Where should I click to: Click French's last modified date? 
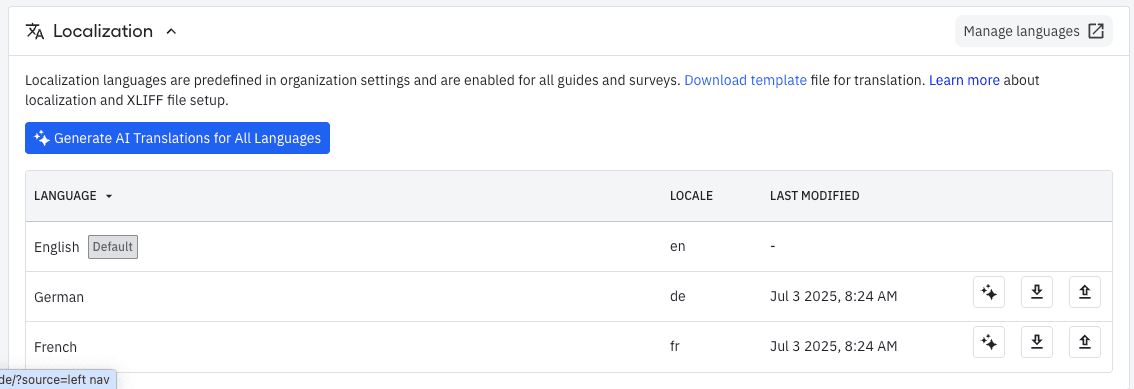pos(834,346)
